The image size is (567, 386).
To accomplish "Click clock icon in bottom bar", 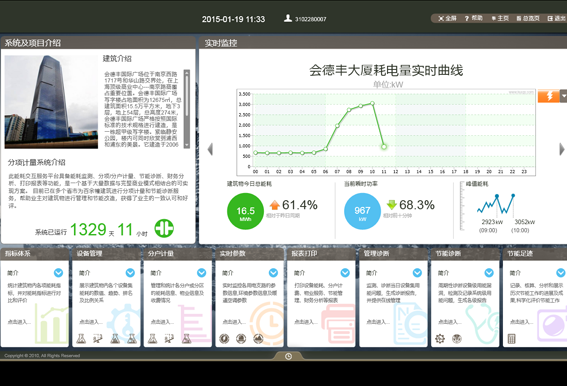I will (288, 357).
